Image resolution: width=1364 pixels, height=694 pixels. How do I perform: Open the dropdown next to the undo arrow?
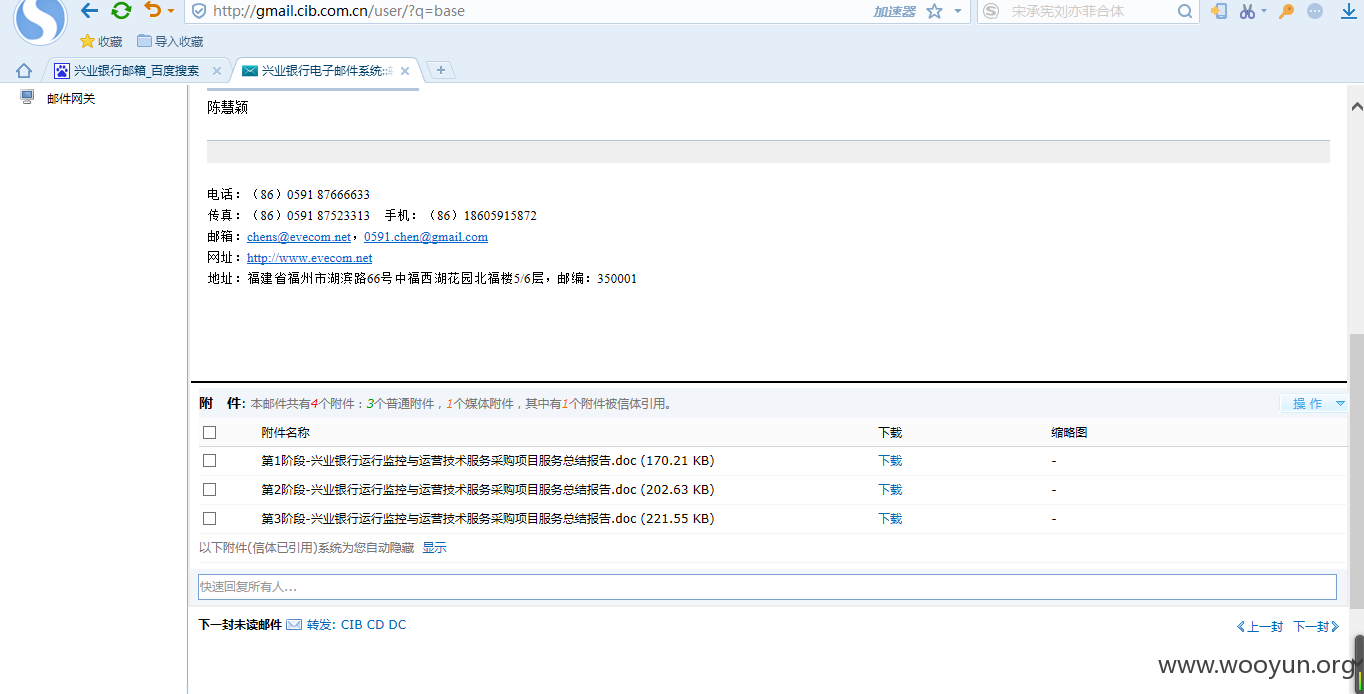(x=171, y=11)
